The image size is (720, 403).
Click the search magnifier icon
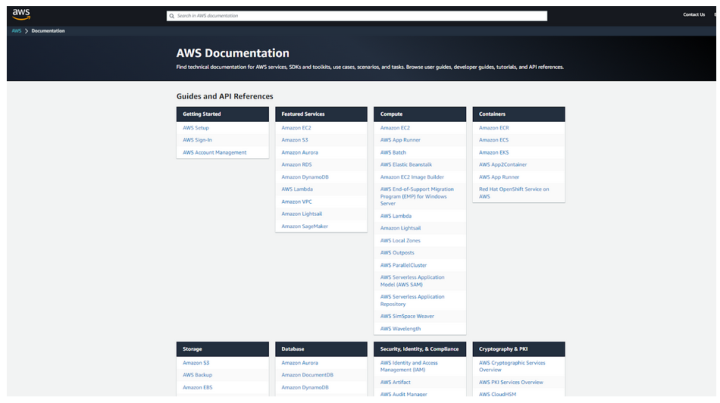pos(172,16)
